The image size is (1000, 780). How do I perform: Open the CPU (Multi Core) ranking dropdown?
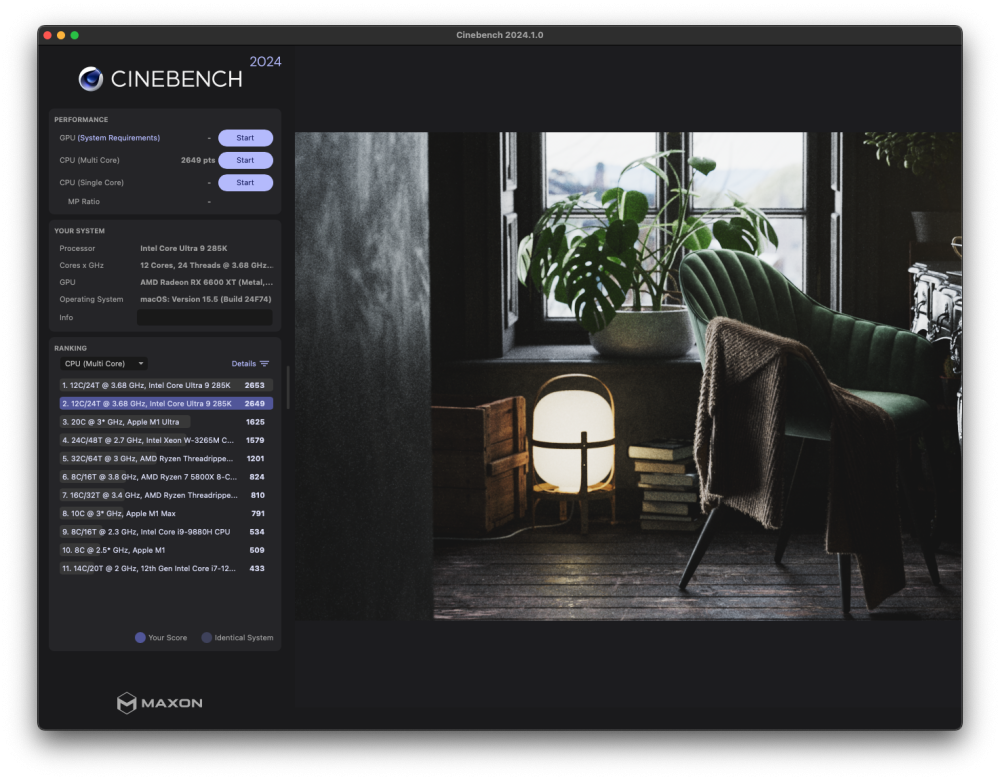pos(104,364)
